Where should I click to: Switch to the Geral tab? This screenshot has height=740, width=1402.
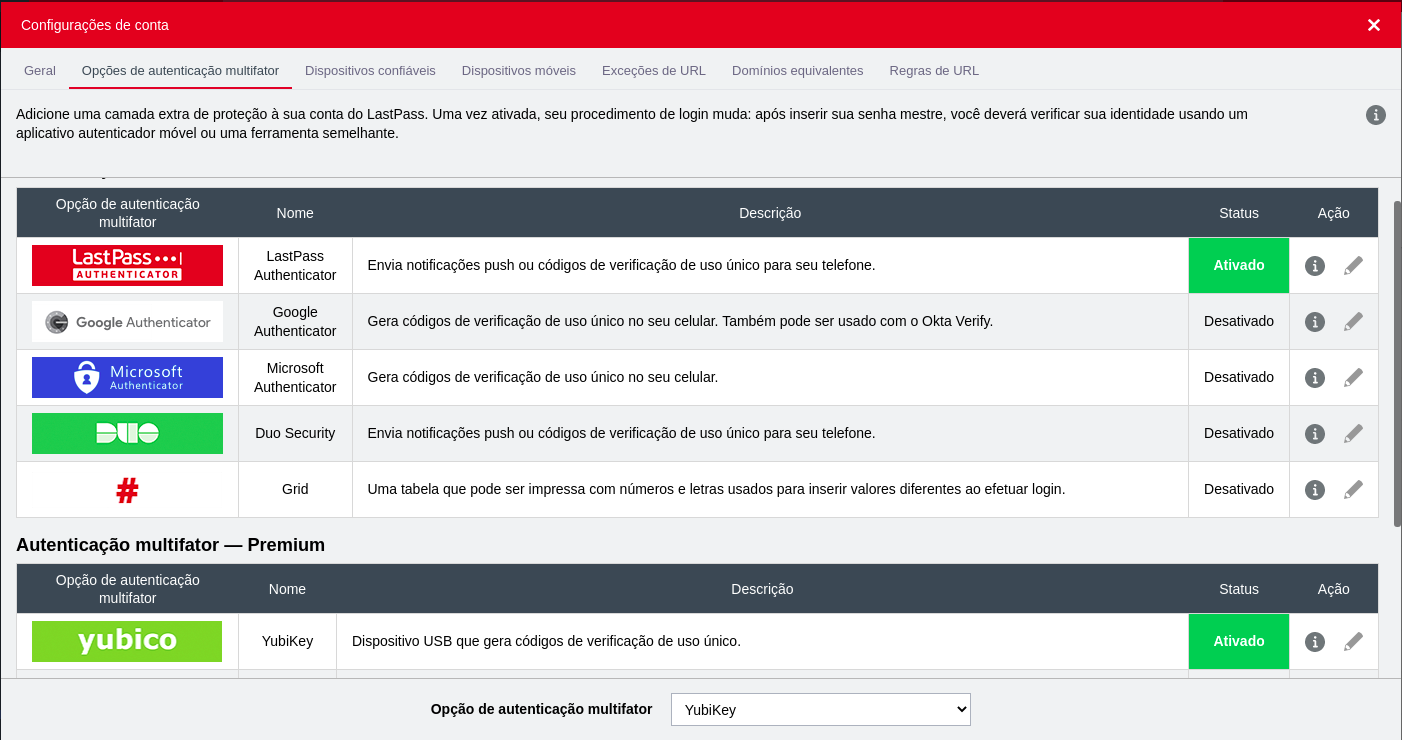click(x=40, y=71)
